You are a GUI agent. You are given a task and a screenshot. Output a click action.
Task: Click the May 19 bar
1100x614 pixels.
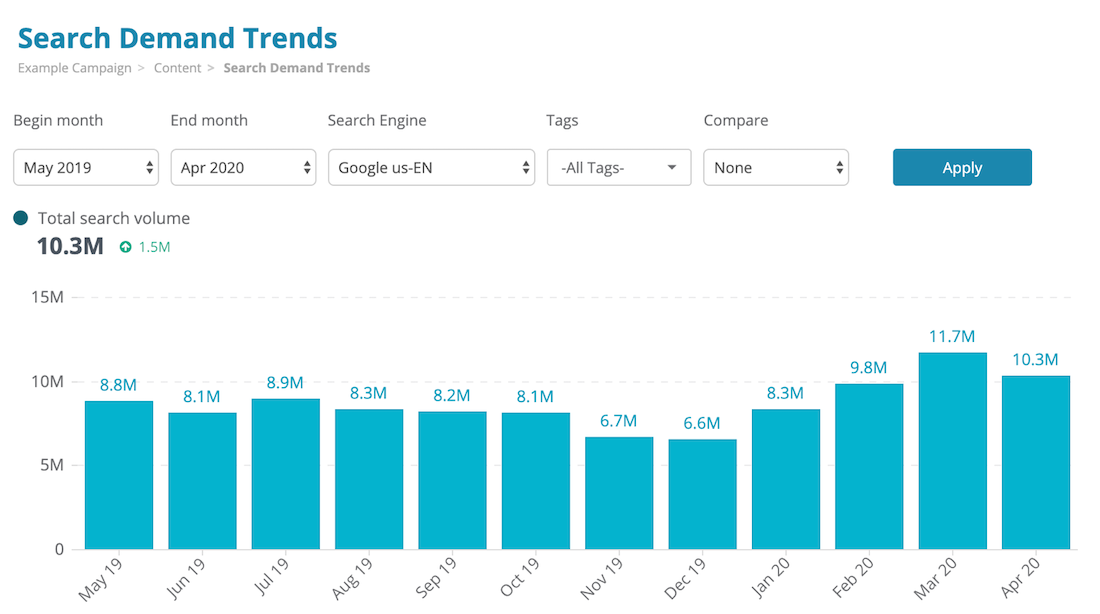tap(118, 475)
